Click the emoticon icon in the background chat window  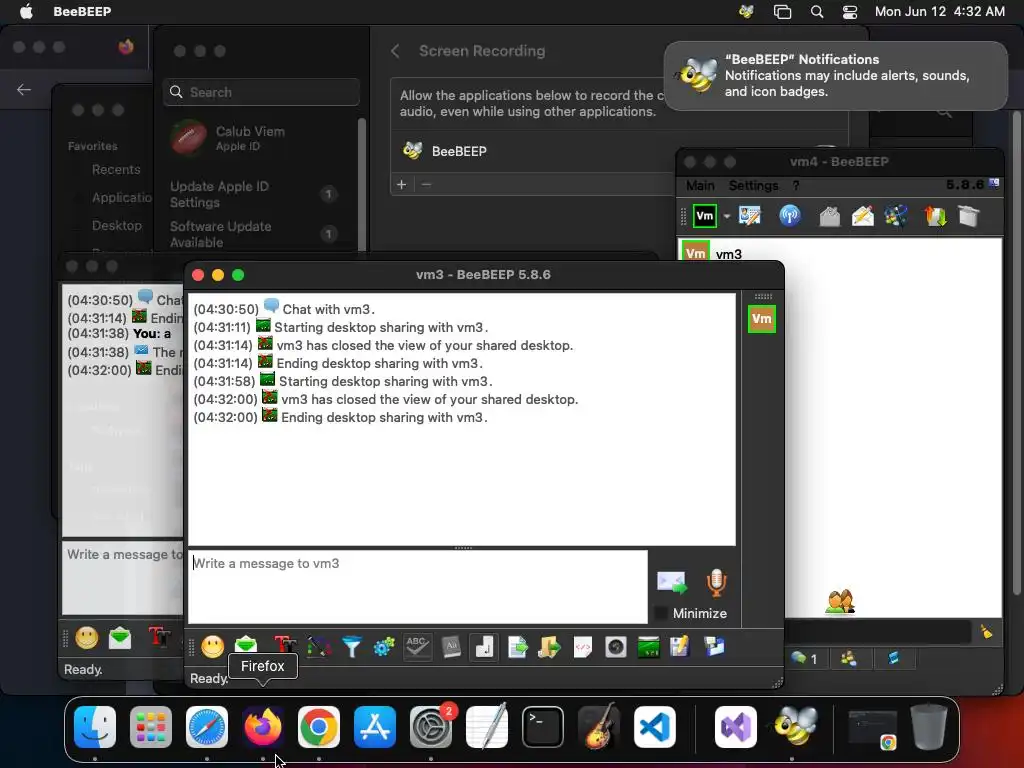coord(86,637)
